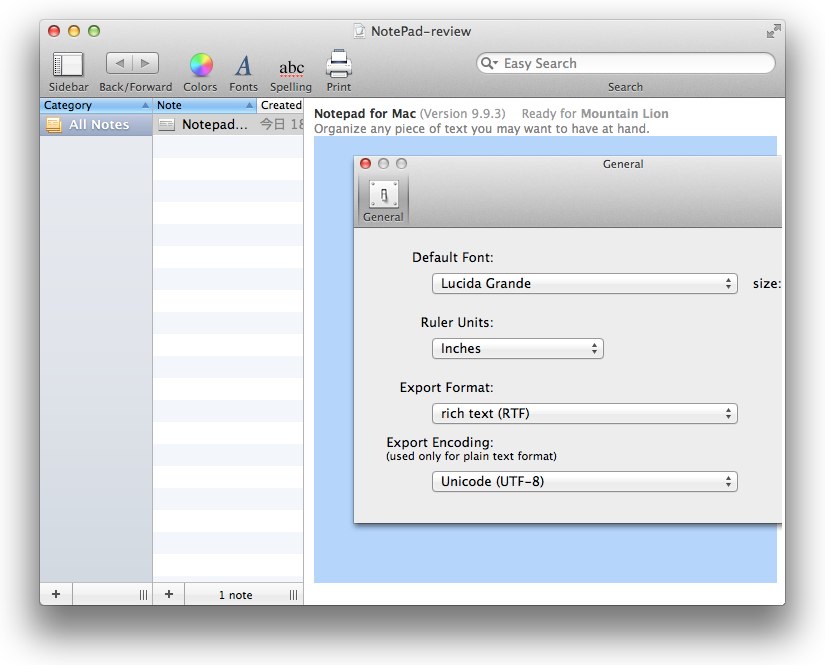
Task: Click the NotePad-review document title icon
Action: pos(359,31)
